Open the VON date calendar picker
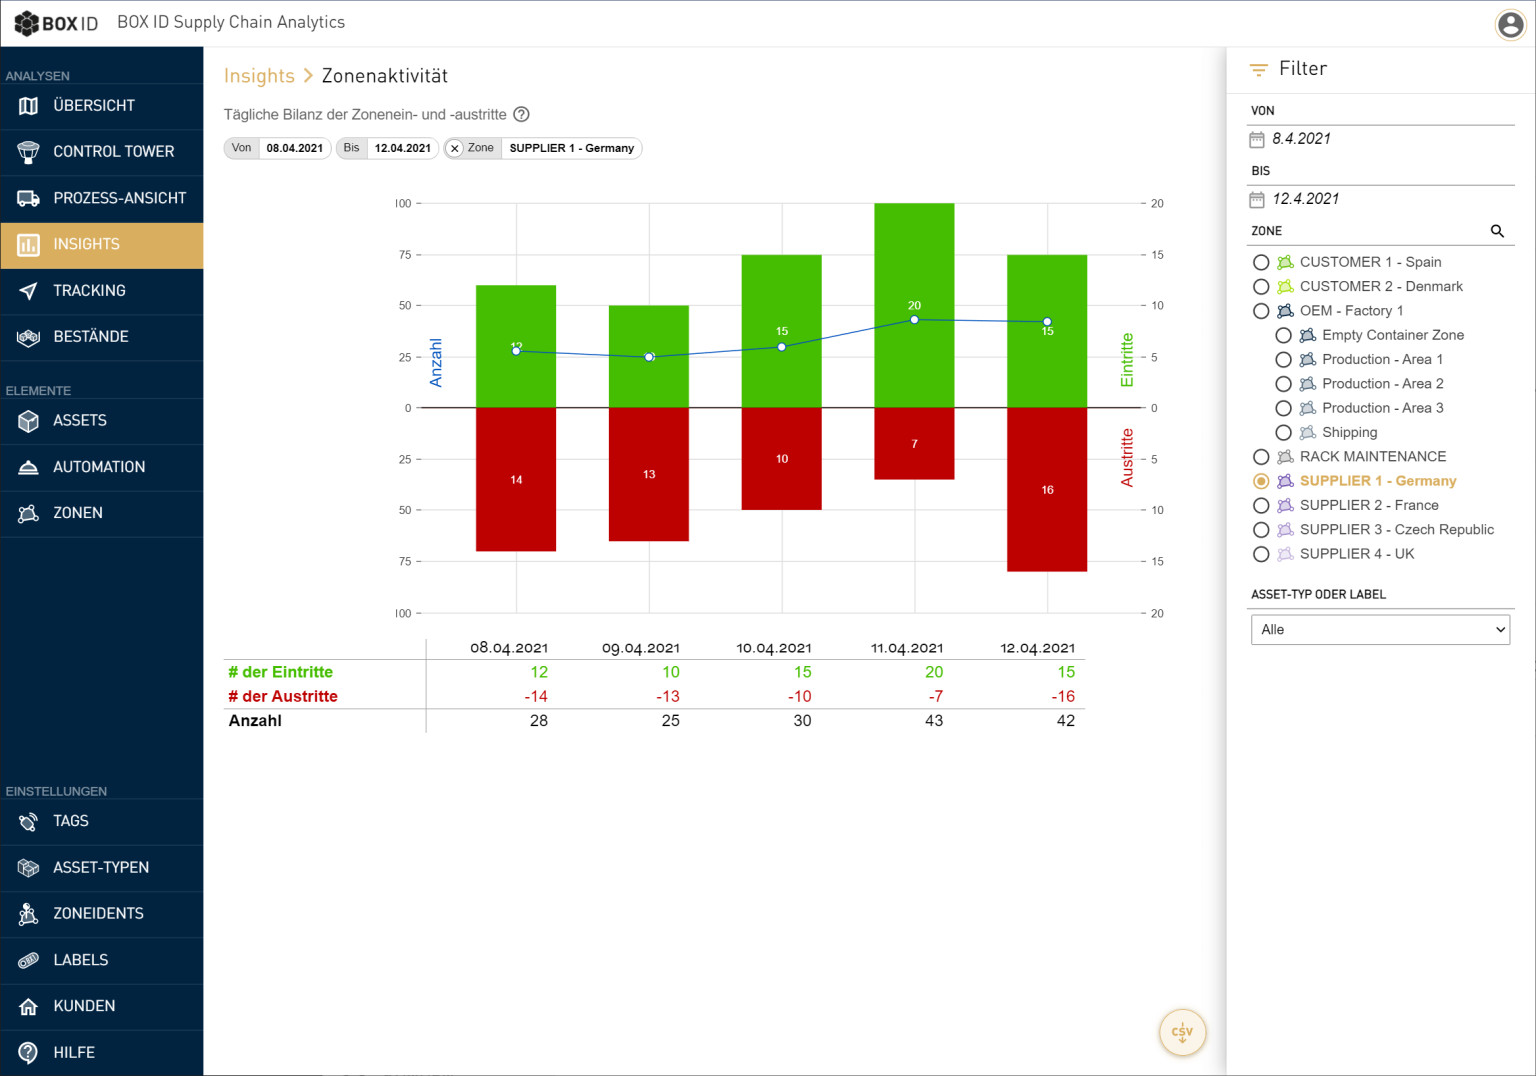Screen dimensions: 1536x1076 [1257, 139]
